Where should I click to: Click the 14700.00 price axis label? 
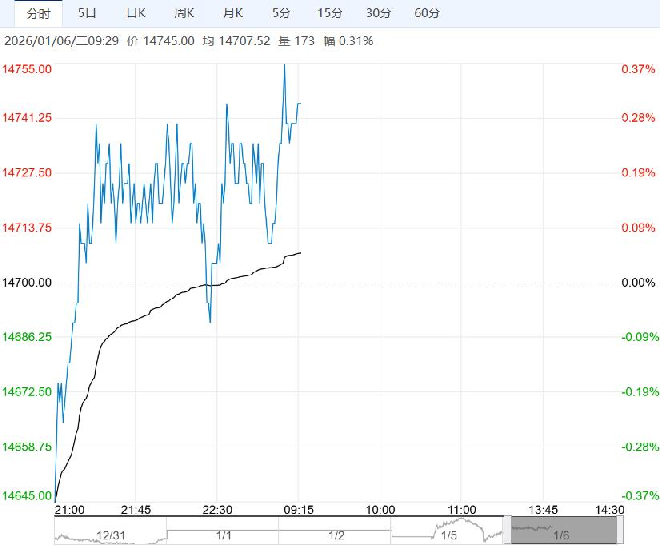coord(28,283)
